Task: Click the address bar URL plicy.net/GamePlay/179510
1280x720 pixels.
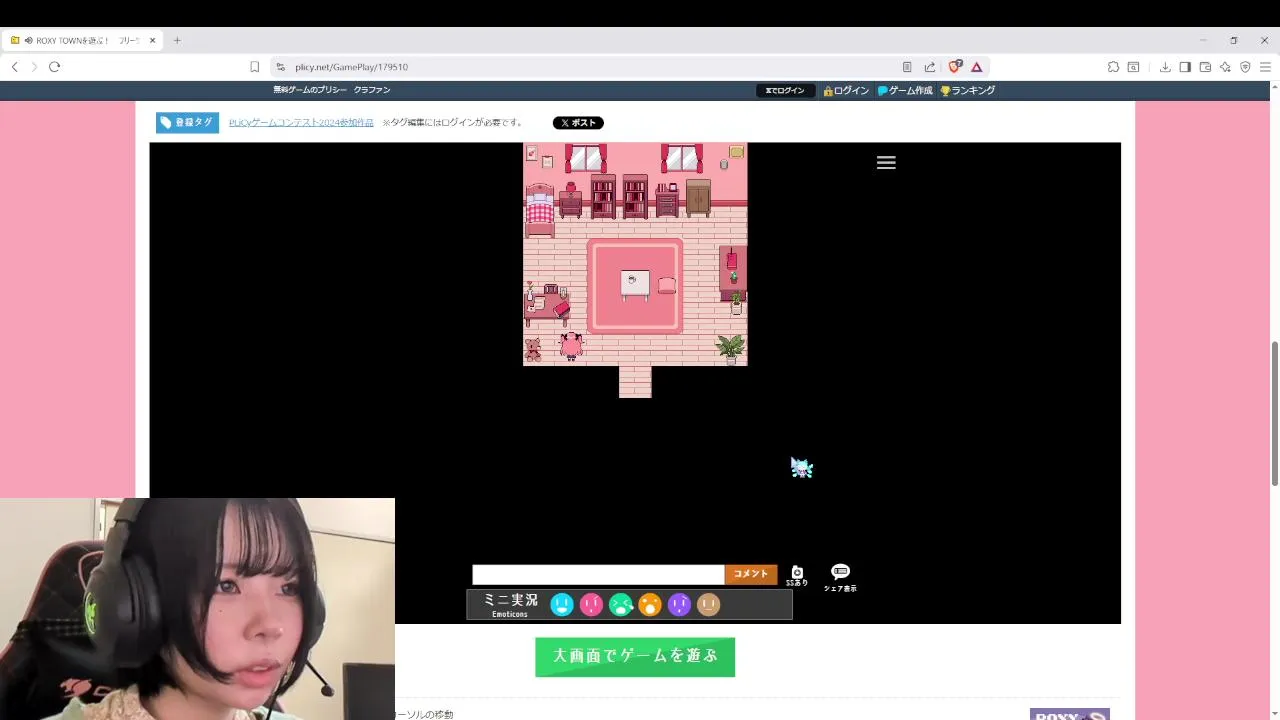Action: pos(351,67)
